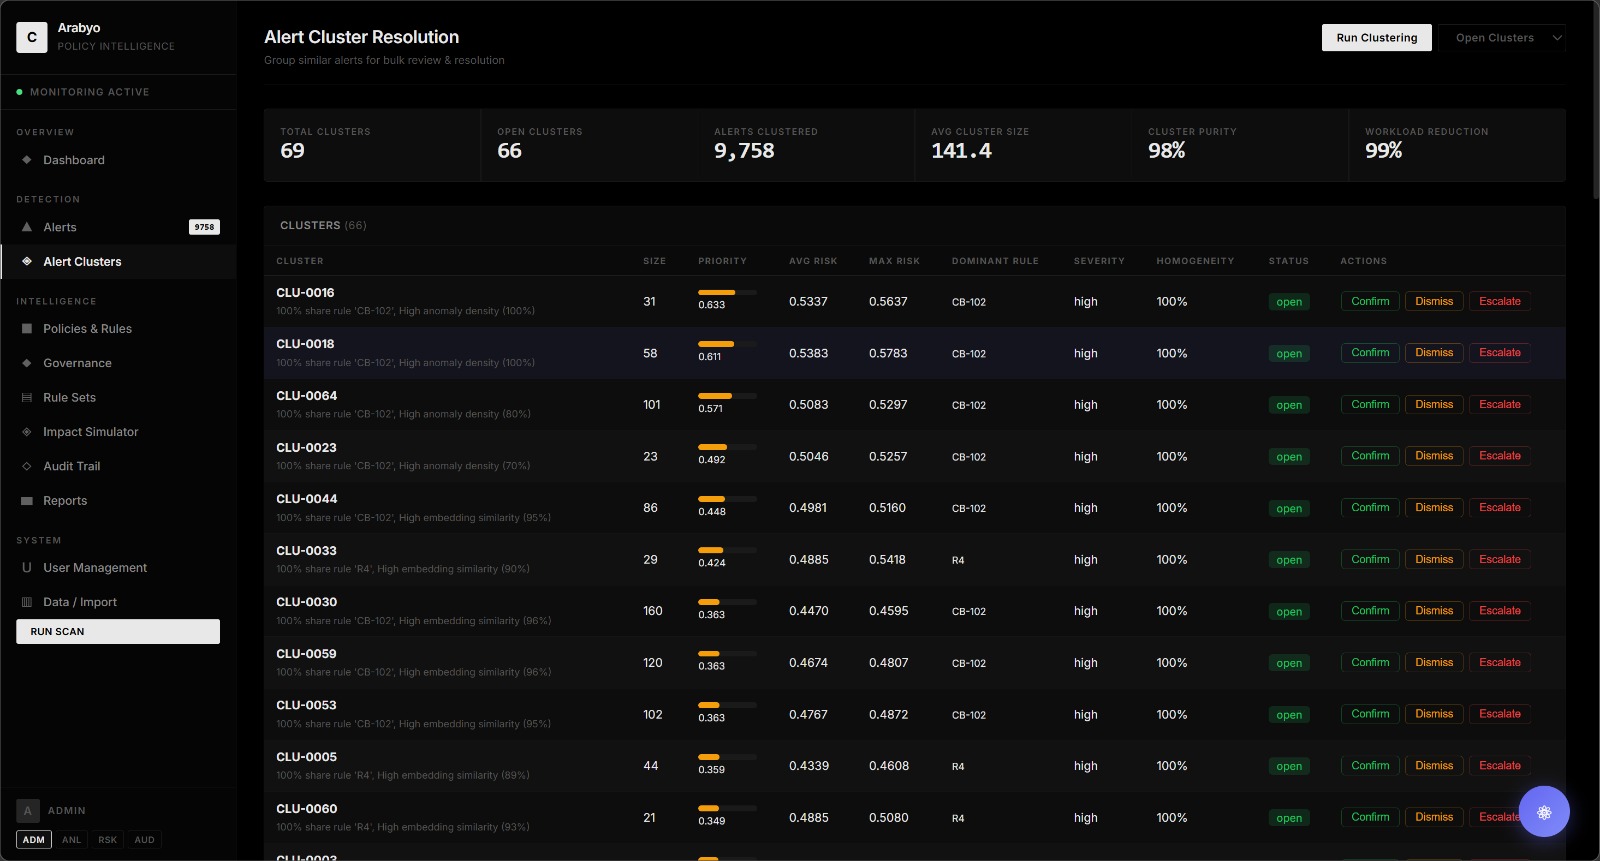
Task: Click the Avg Cluster Size value 141.4
Action: (961, 151)
